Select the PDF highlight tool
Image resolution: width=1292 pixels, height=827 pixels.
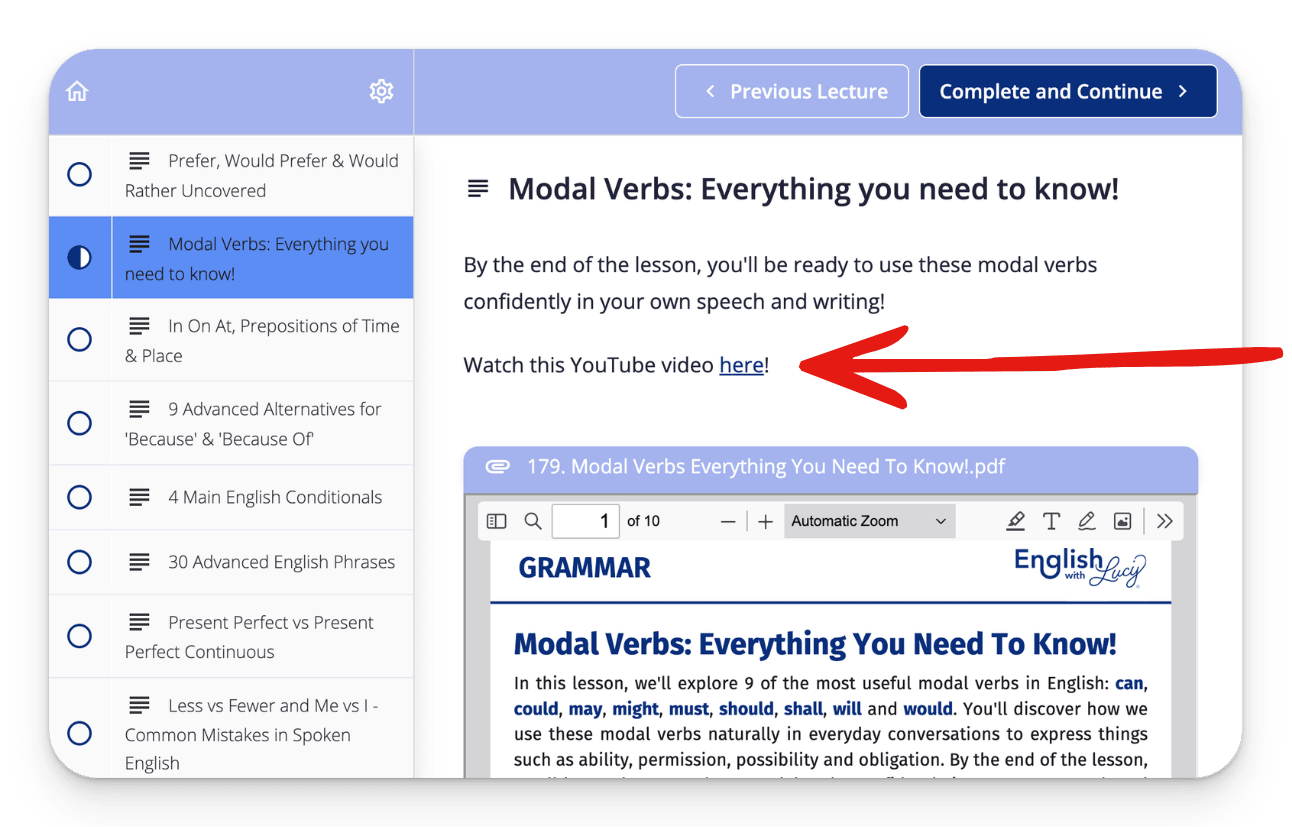click(1016, 521)
